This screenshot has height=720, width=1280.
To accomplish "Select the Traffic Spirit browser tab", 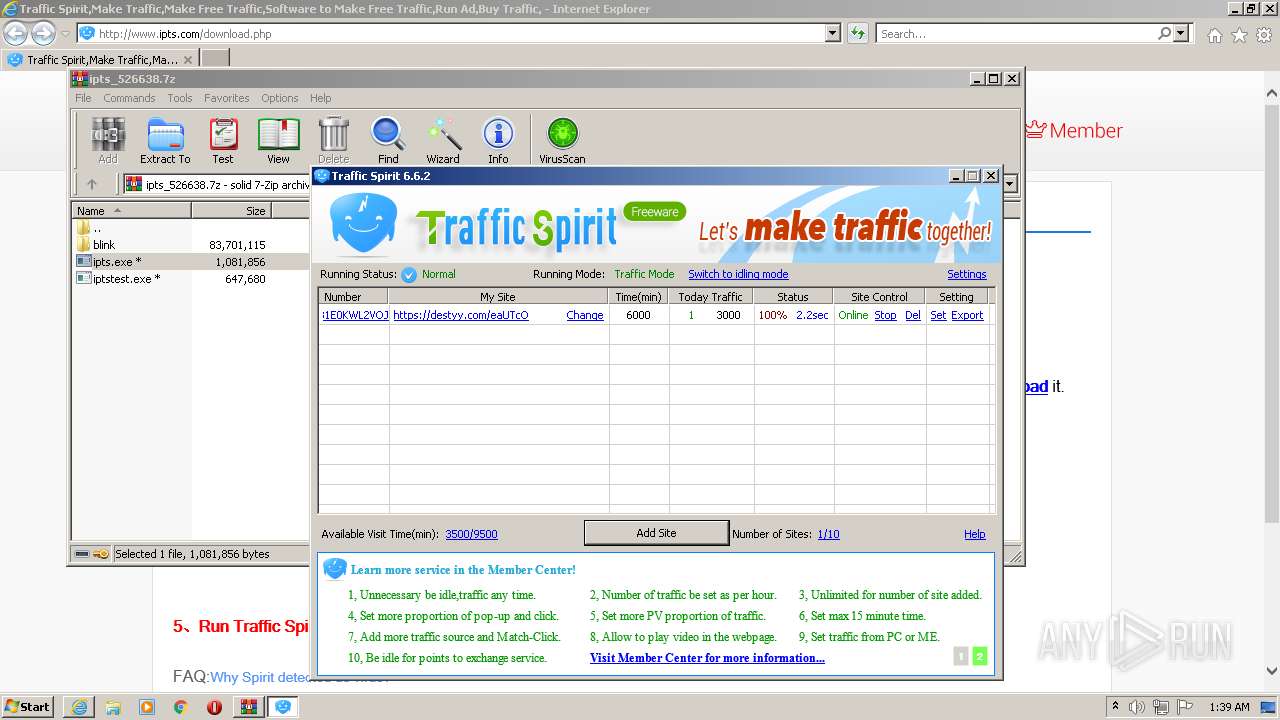I will point(100,60).
